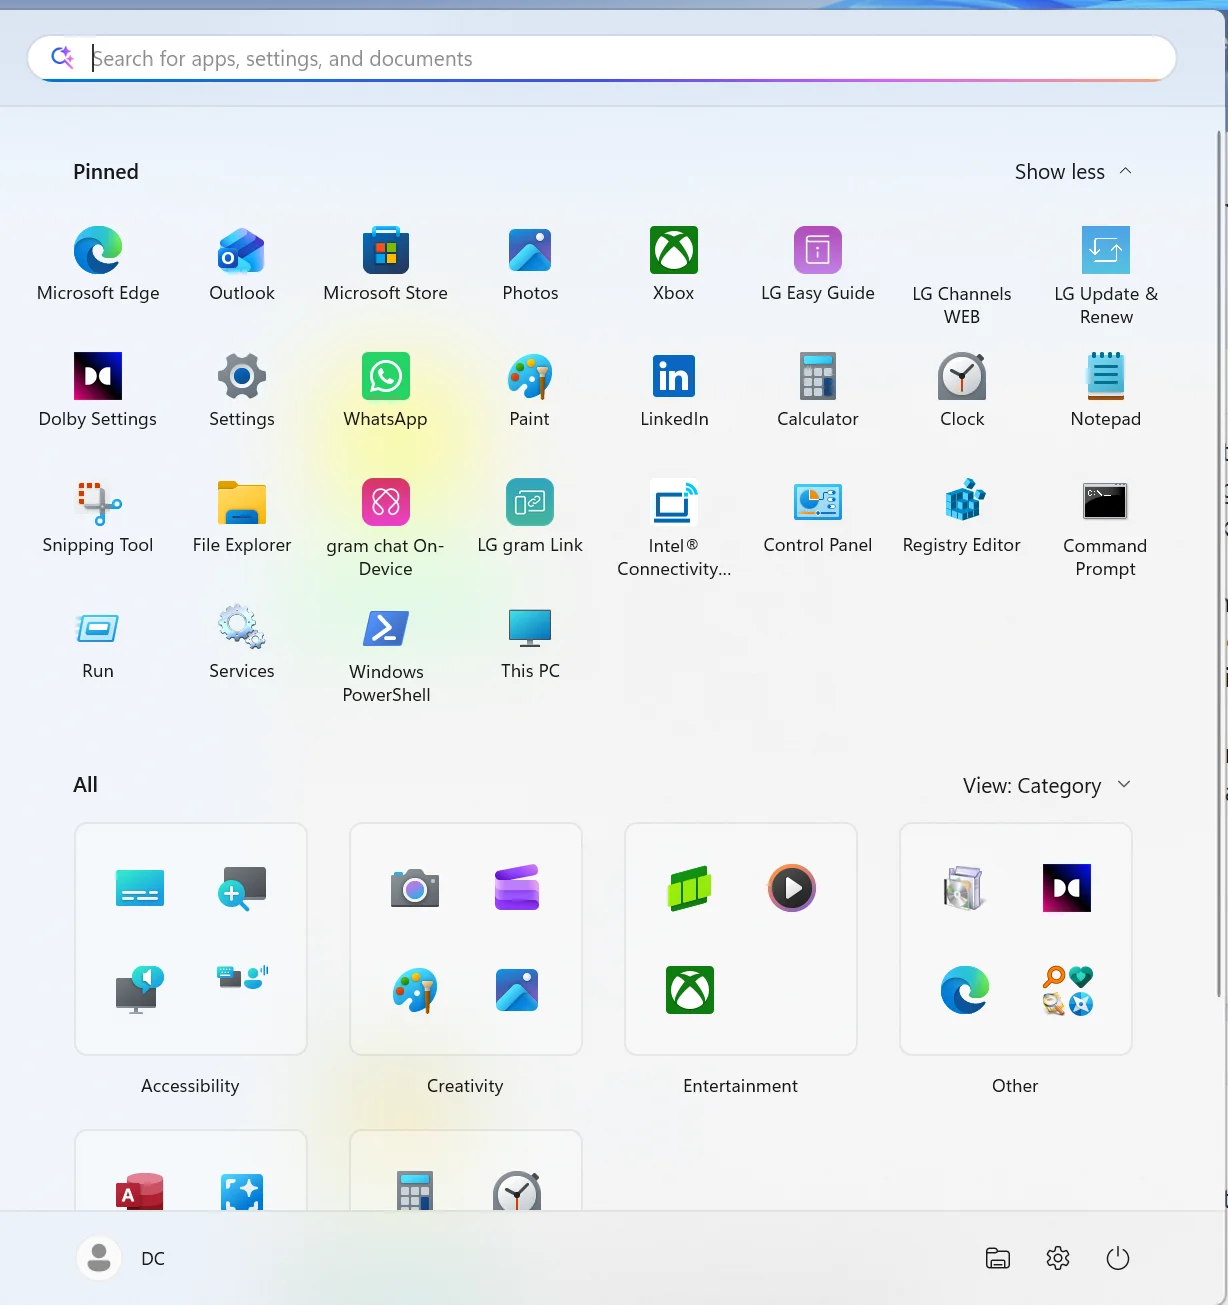Launch pinned Xbox app
Viewport: 1228px width, 1305px height.
[674, 266]
